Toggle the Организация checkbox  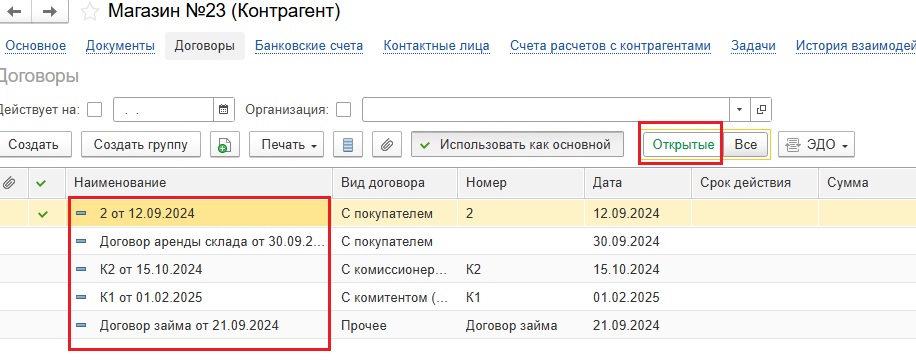tap(344, 110)
